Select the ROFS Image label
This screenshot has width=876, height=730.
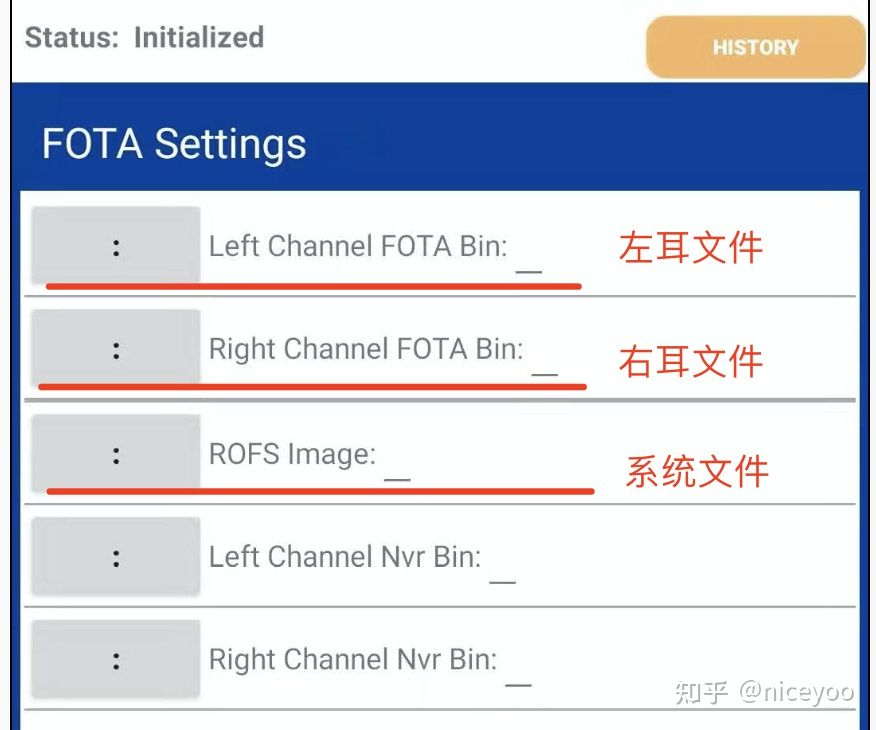[x=292, y=454]
